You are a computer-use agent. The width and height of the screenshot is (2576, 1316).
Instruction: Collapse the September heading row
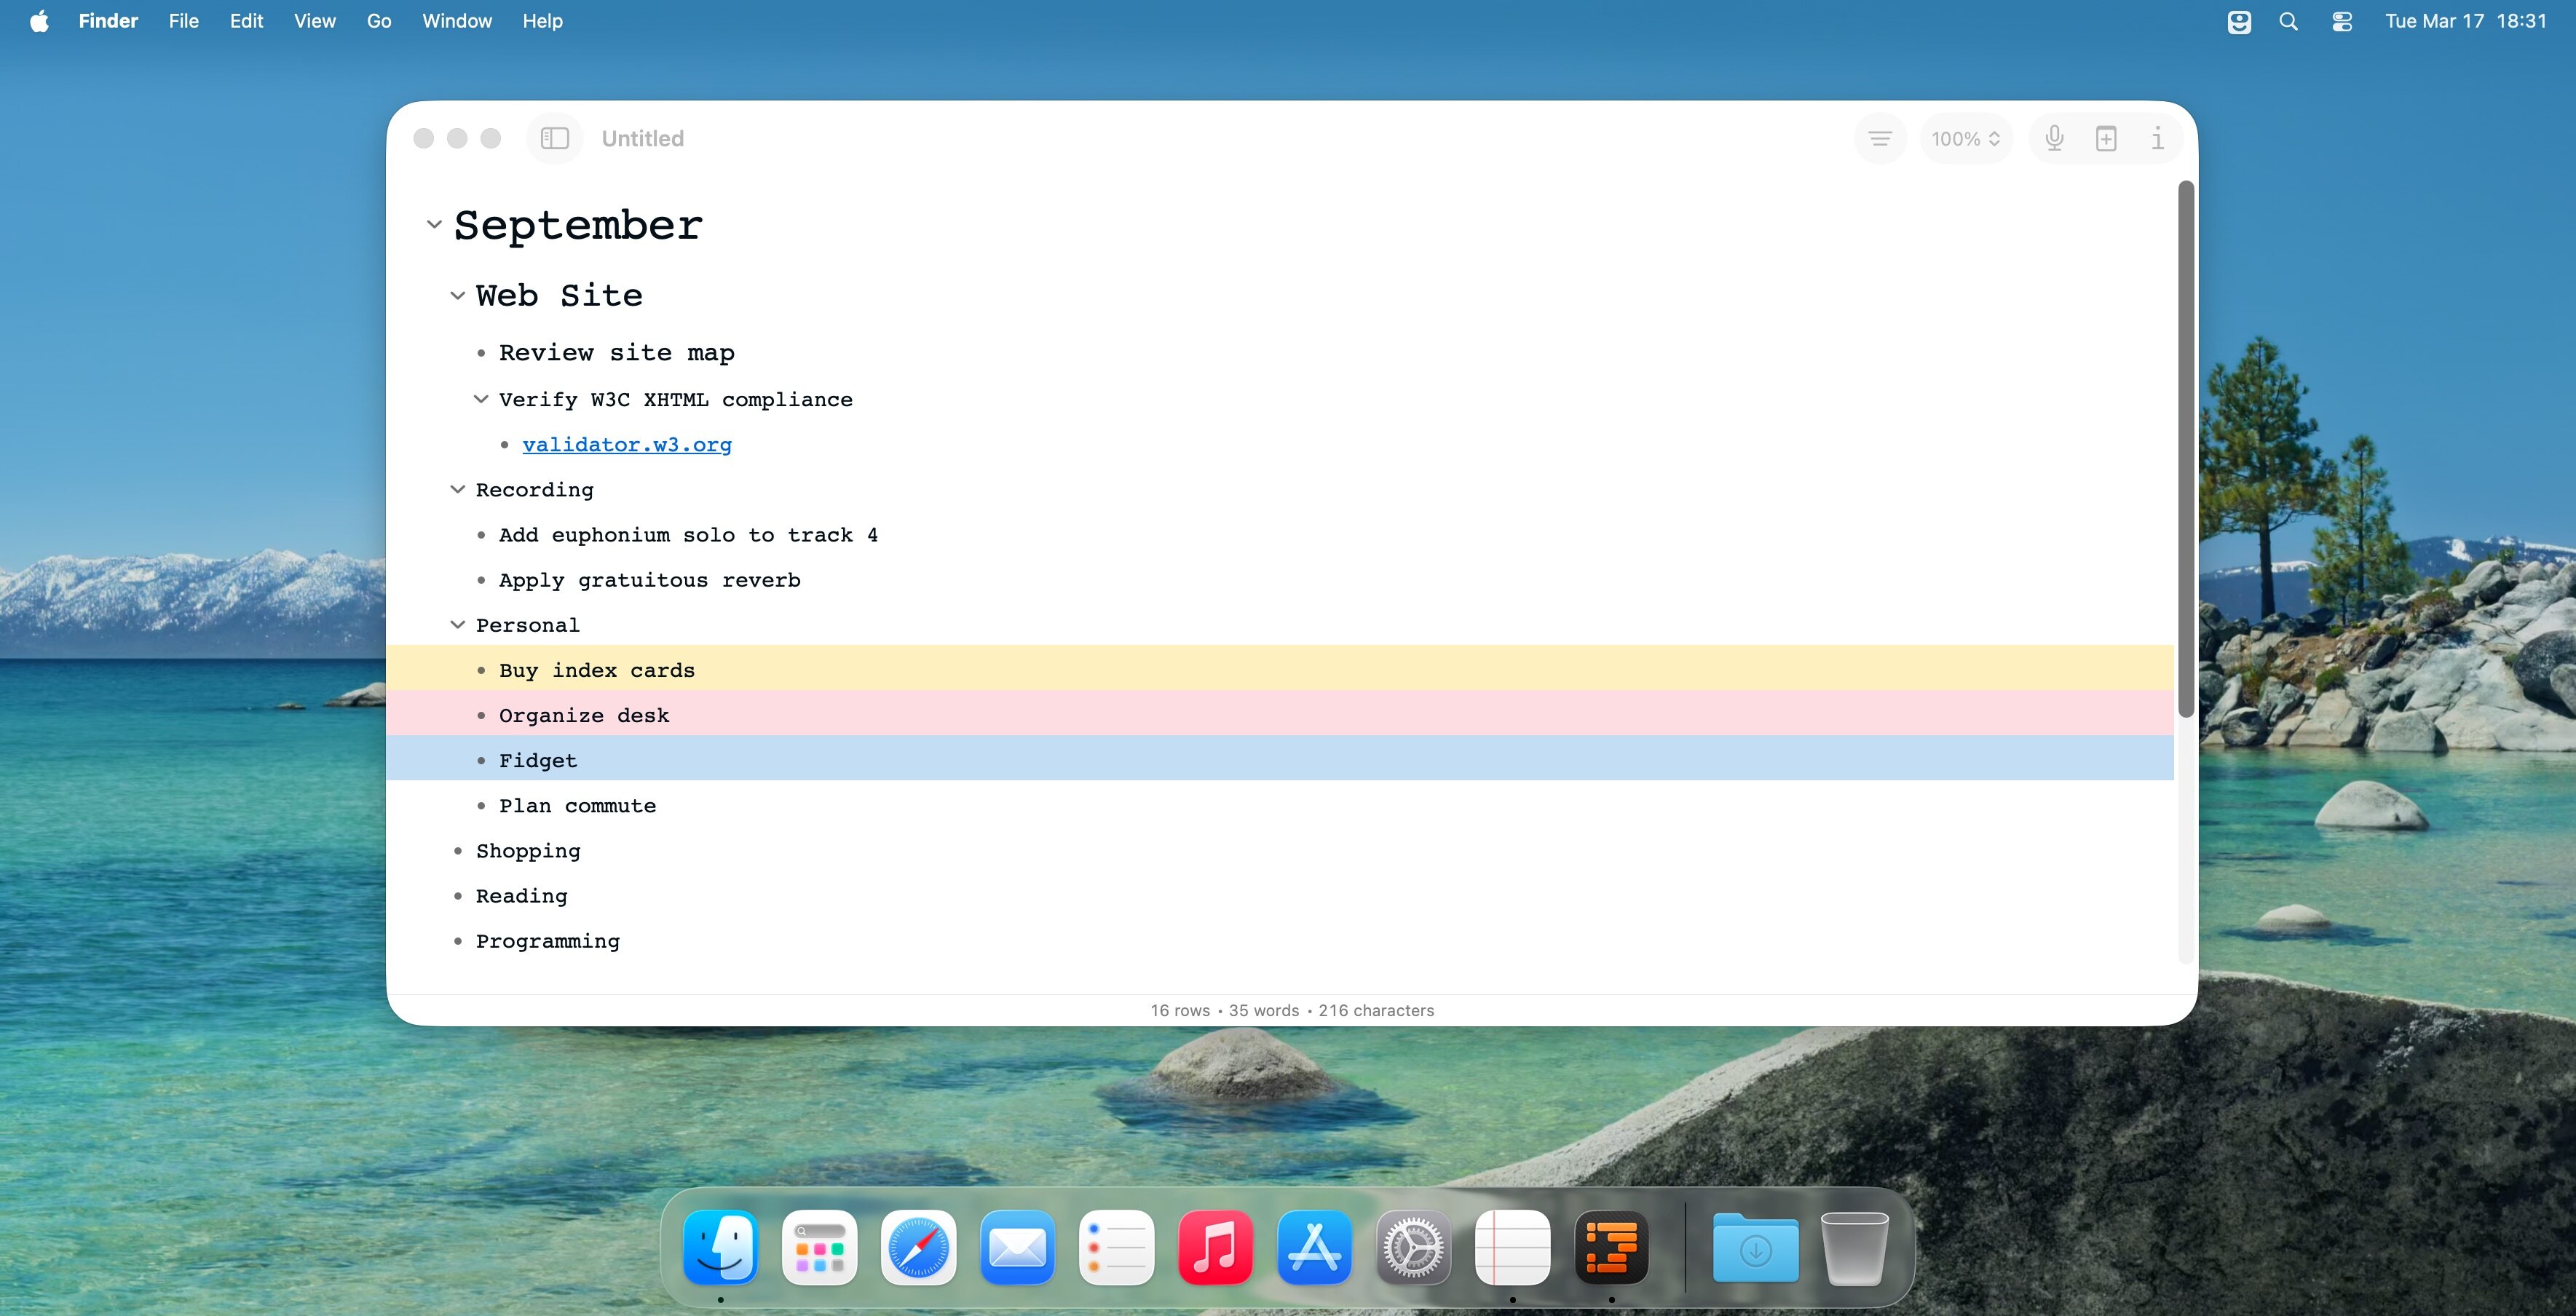click(x=434, y=224)
